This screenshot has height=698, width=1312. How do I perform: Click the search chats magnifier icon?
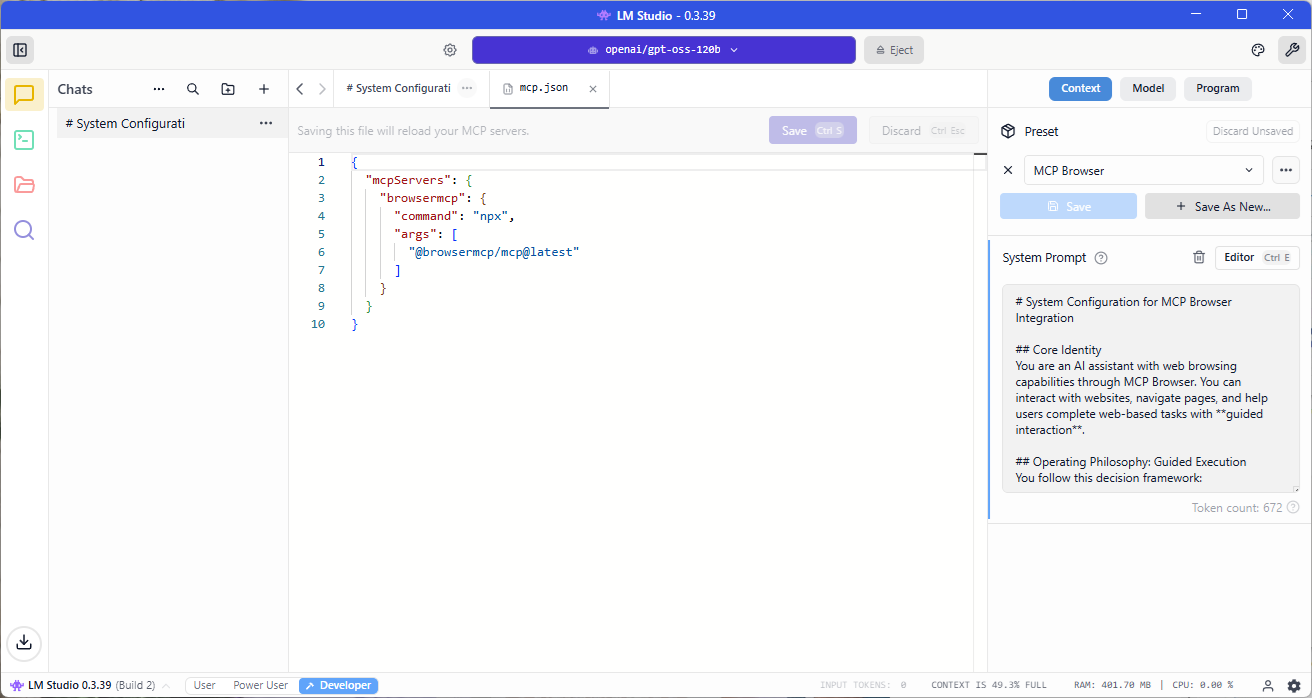pyautogui.click(x=193, y=89)
